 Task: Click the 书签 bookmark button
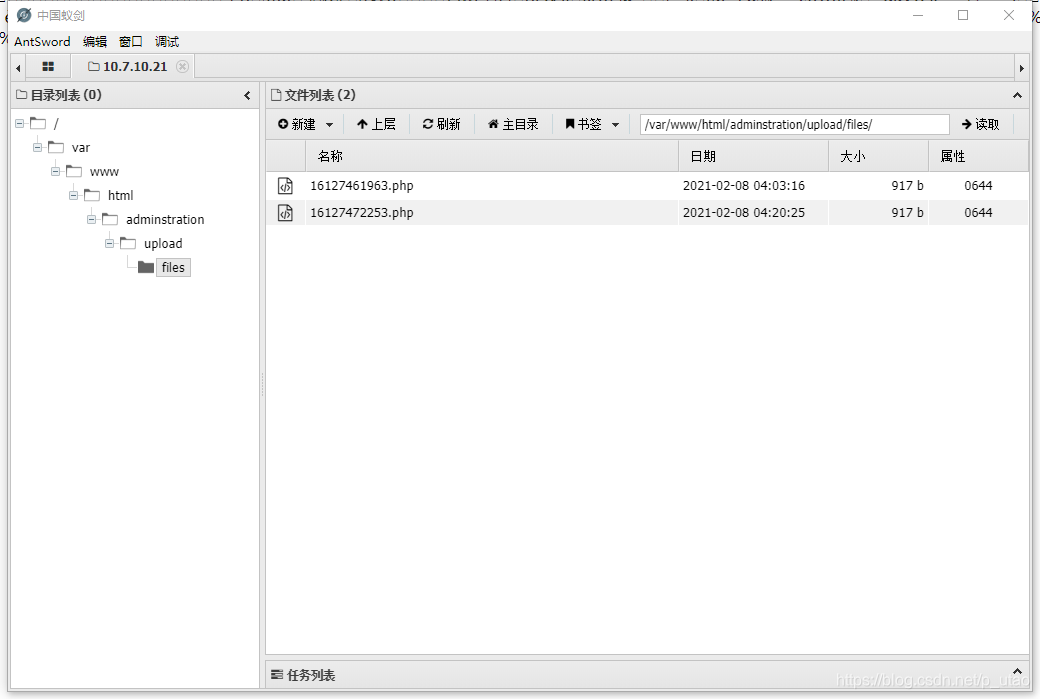[x=584, y=124]
